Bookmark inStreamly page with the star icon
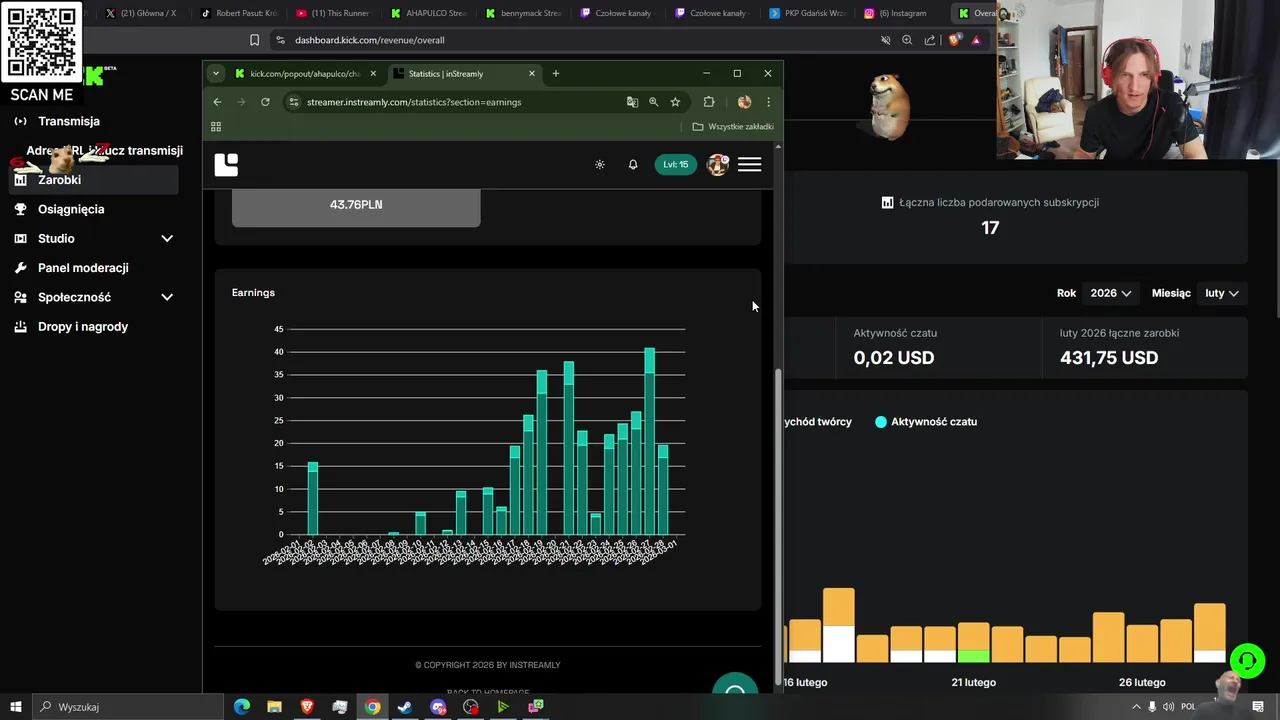Viewport: 1280px width, 720px height. click(675, 102)
